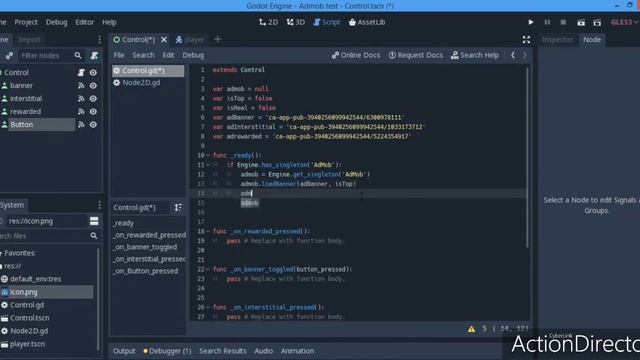The width and height of the screenshot is (640, 360).
Task: Select the interstitial node in tree
Action: point(26,98)
